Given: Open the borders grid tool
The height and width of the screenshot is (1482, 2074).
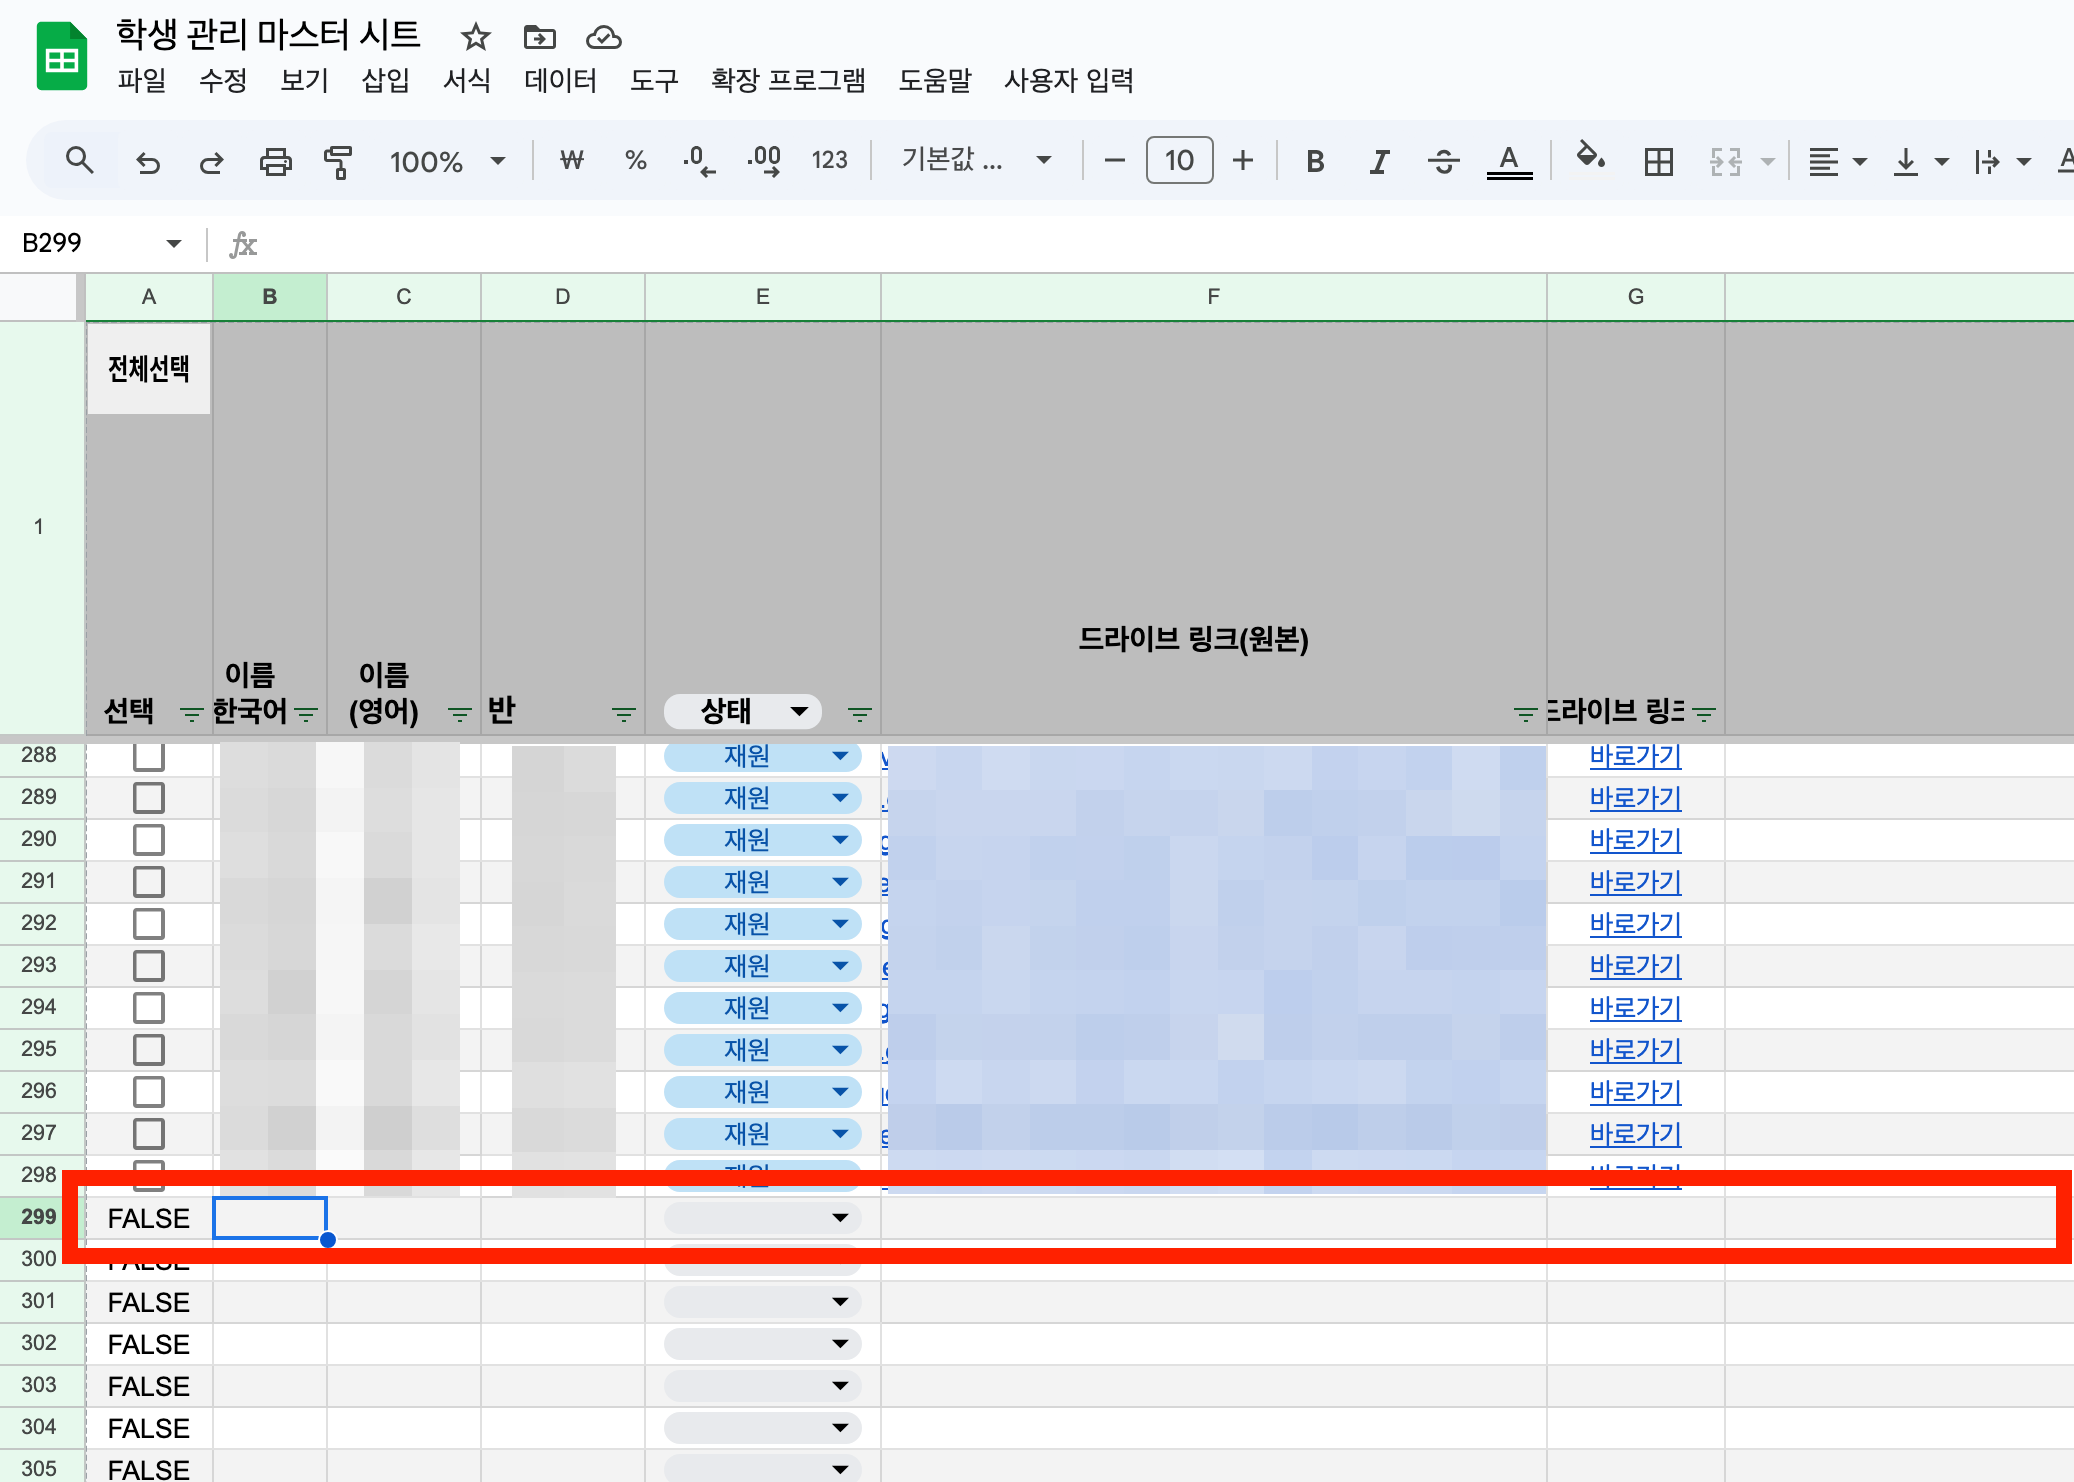Looking at the screenshot, I should [x=1658, y=161].
